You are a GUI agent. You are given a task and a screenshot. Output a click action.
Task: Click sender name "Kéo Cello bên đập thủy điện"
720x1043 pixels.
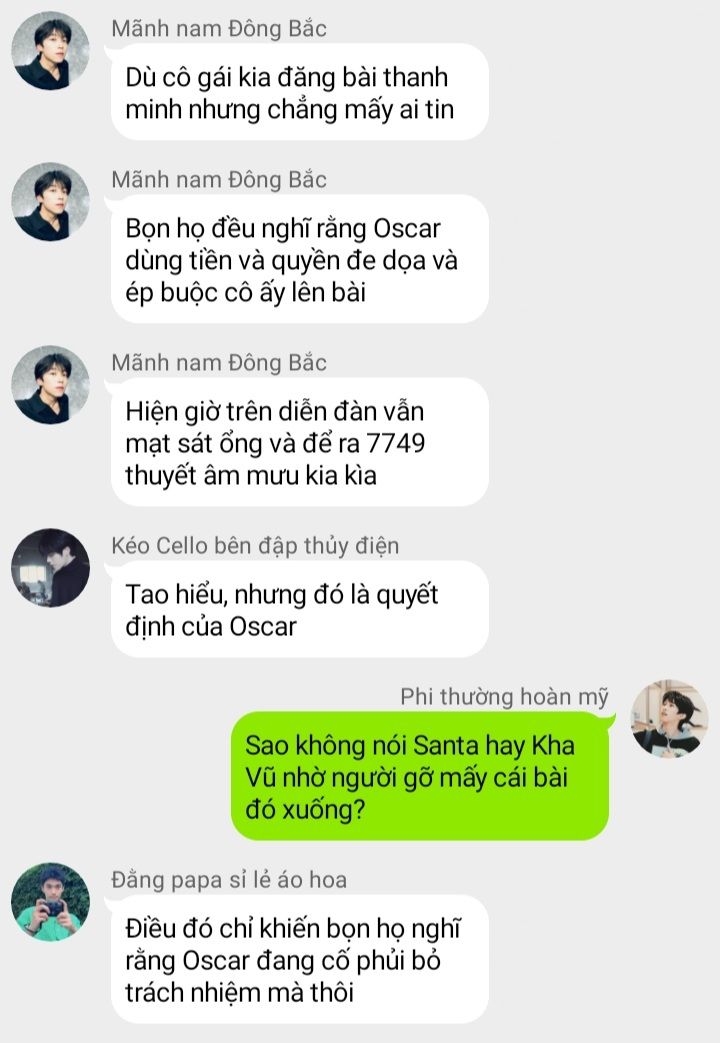coord(256,546)
